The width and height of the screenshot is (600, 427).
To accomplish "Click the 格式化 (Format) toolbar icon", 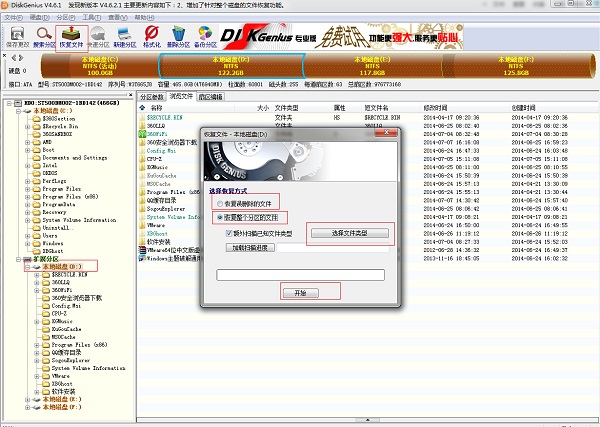I will 152,38.
